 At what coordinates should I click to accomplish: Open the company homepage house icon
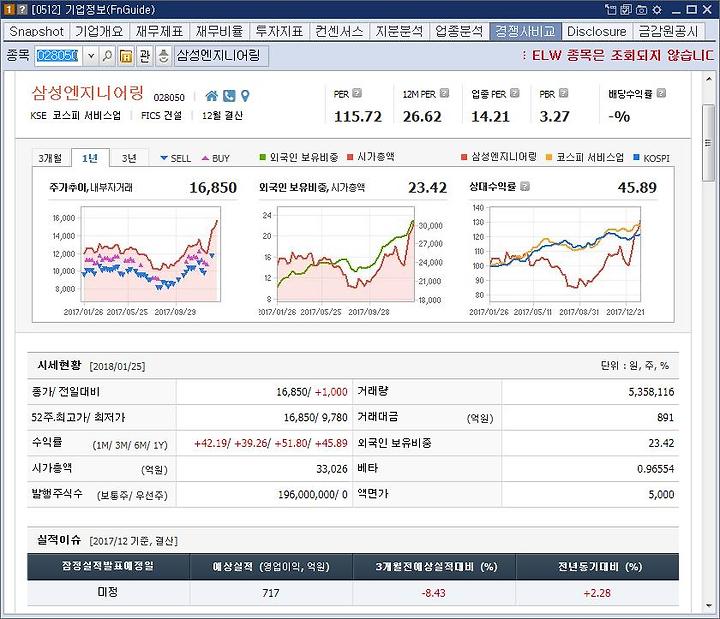pyautogui.click(x=212, y=96)
